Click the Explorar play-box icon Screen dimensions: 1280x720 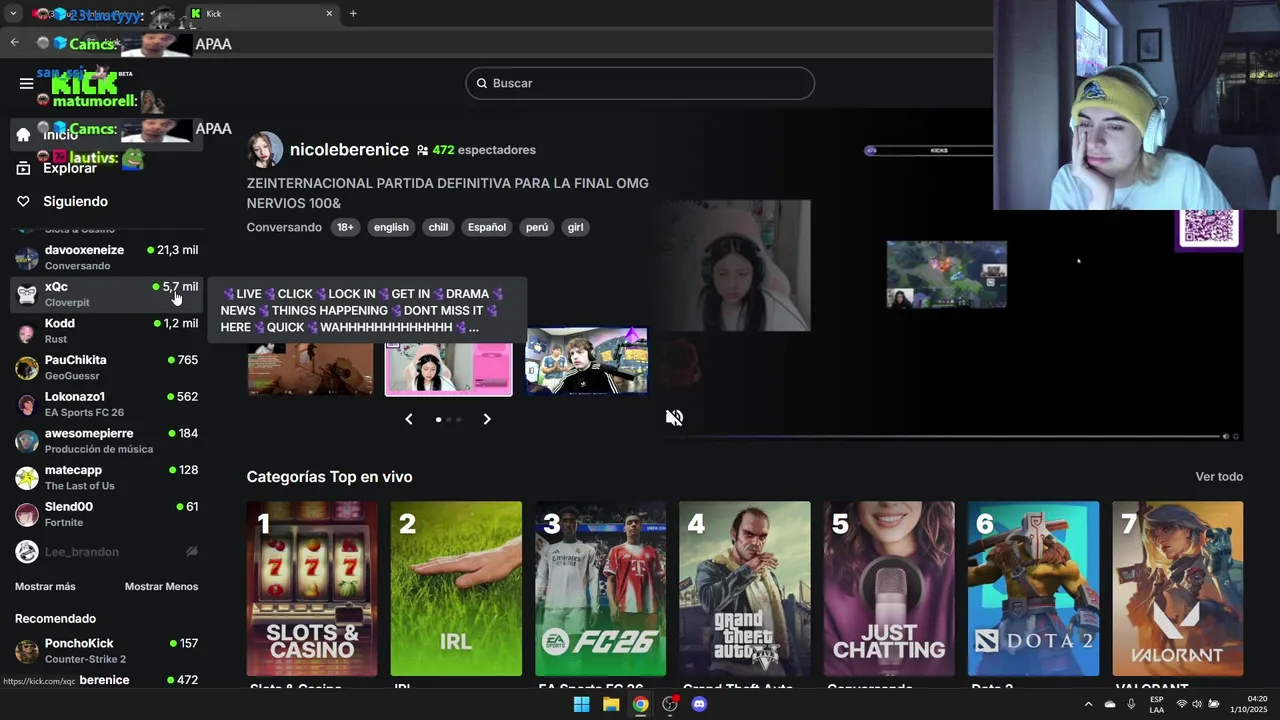[x=23, y=168]
